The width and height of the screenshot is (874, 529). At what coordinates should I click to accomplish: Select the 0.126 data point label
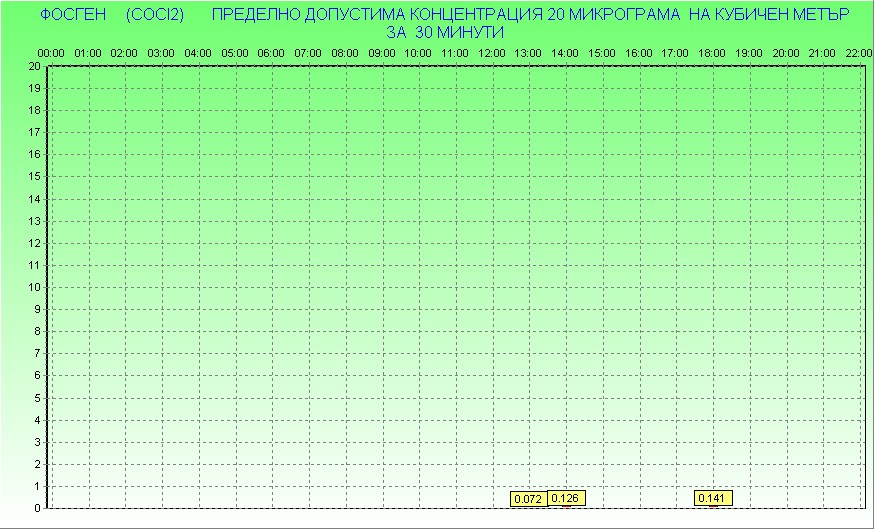566,498
